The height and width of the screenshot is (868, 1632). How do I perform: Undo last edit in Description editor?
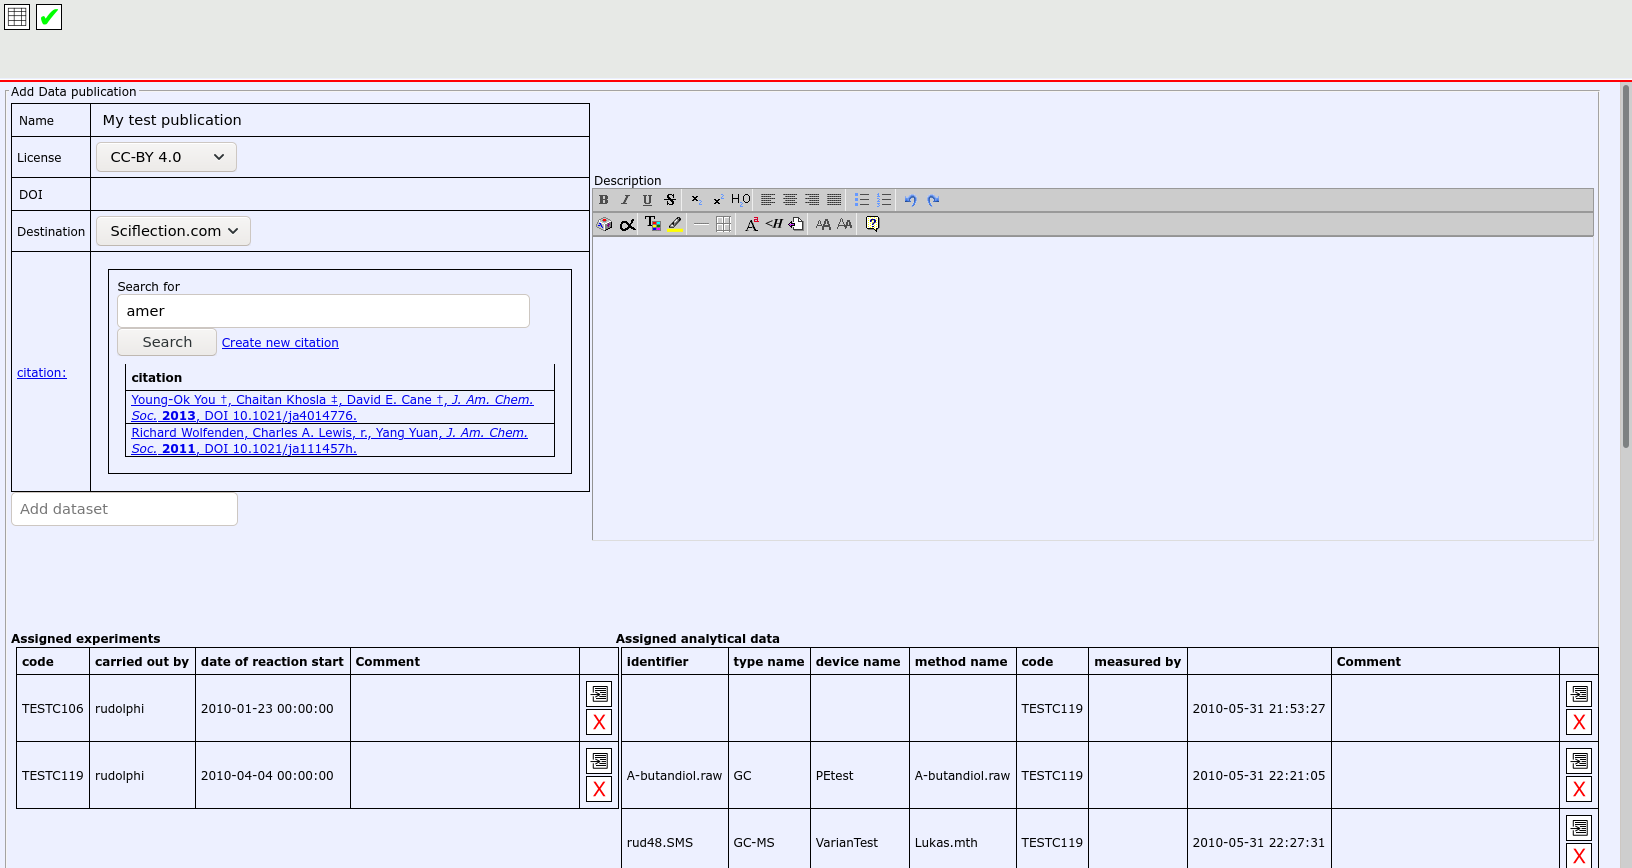pos(910,200)
